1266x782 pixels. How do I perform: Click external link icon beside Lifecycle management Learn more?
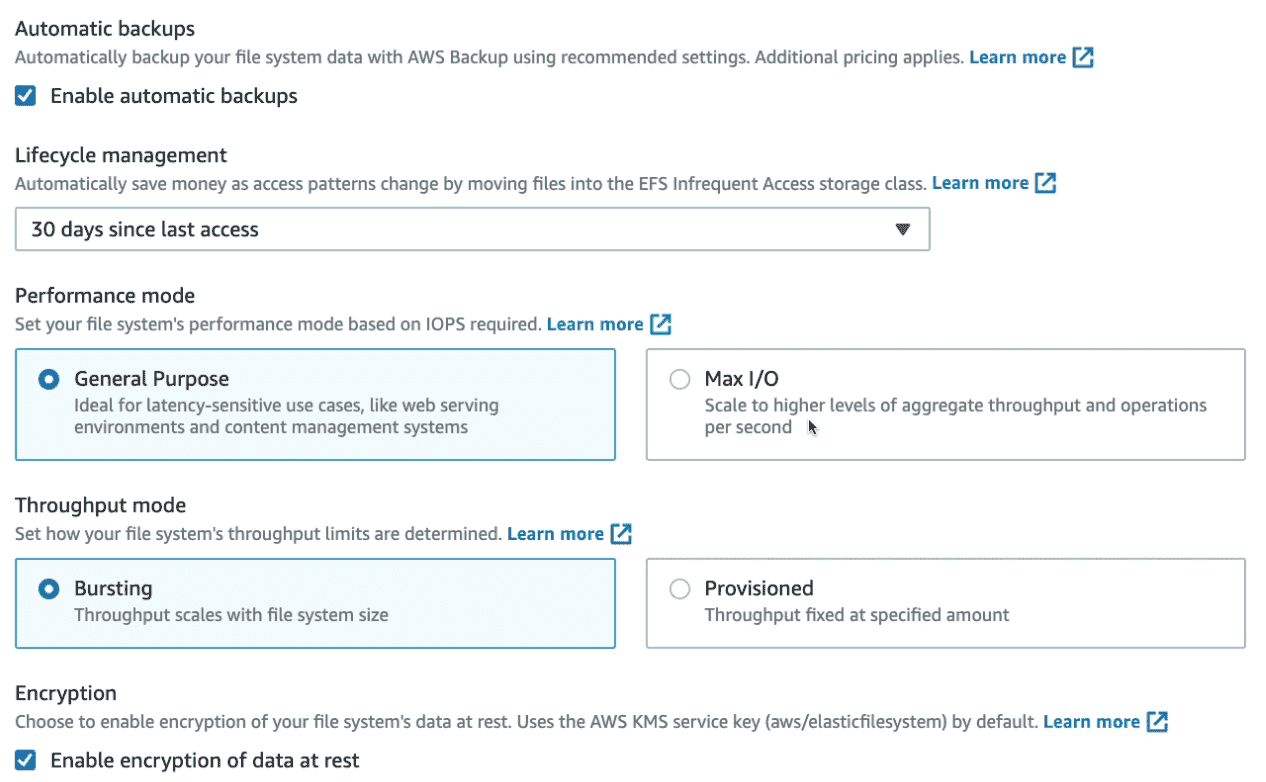(1046, 183)
